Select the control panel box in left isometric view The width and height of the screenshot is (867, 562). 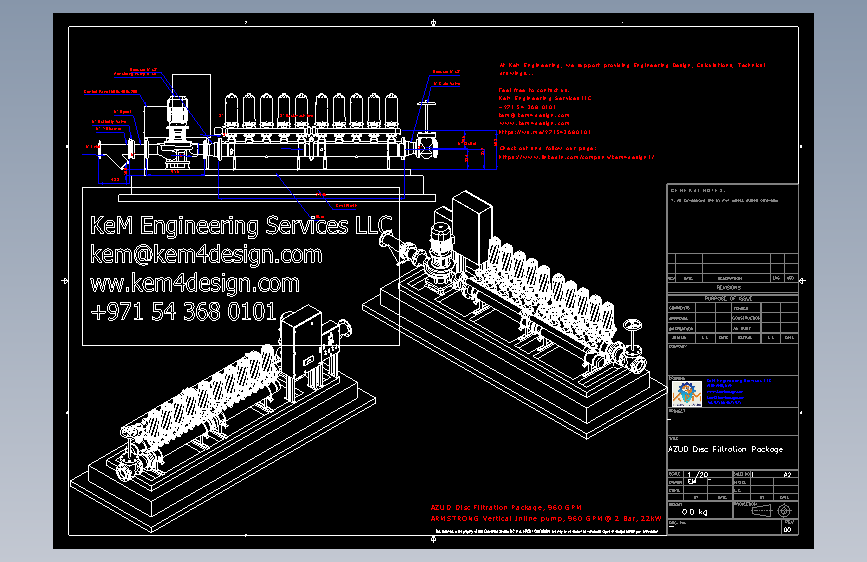coord(301,342)
